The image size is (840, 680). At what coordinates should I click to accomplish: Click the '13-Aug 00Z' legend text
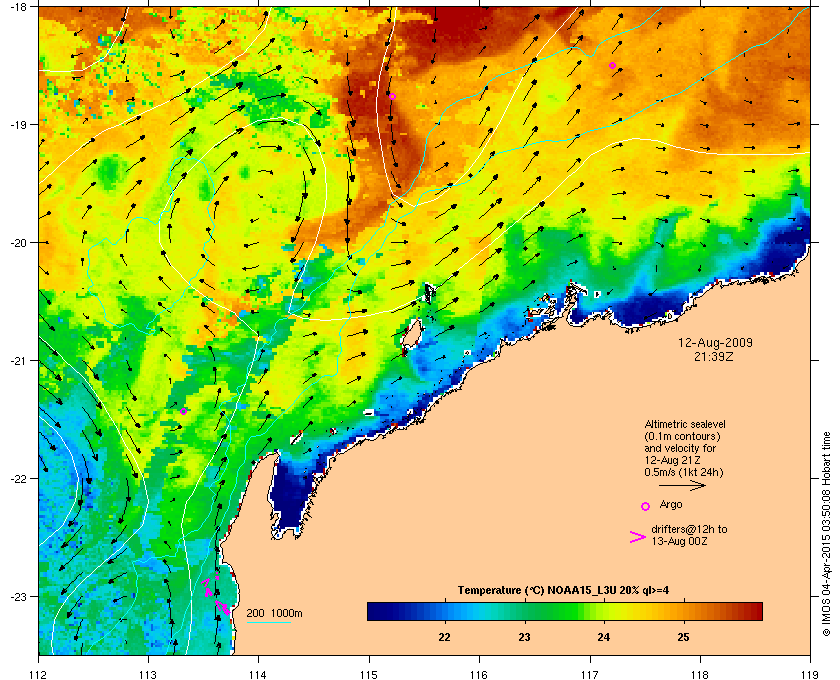click(x=679, y=541)
